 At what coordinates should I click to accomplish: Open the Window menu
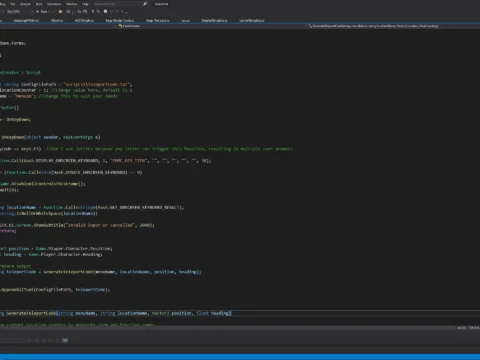pos(72,4)
